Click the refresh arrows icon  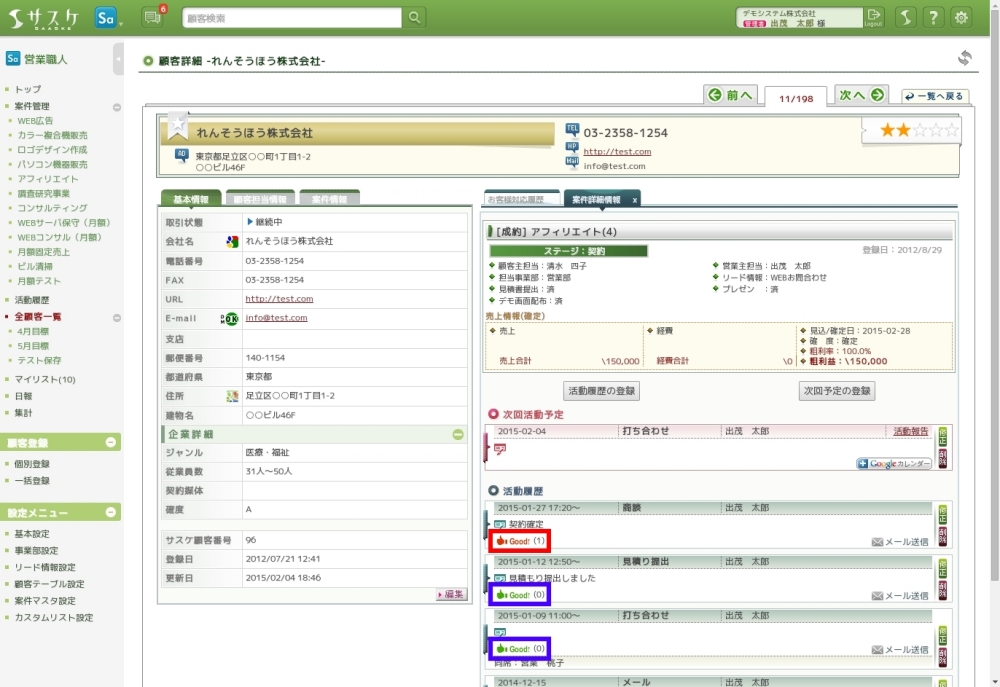964,58
